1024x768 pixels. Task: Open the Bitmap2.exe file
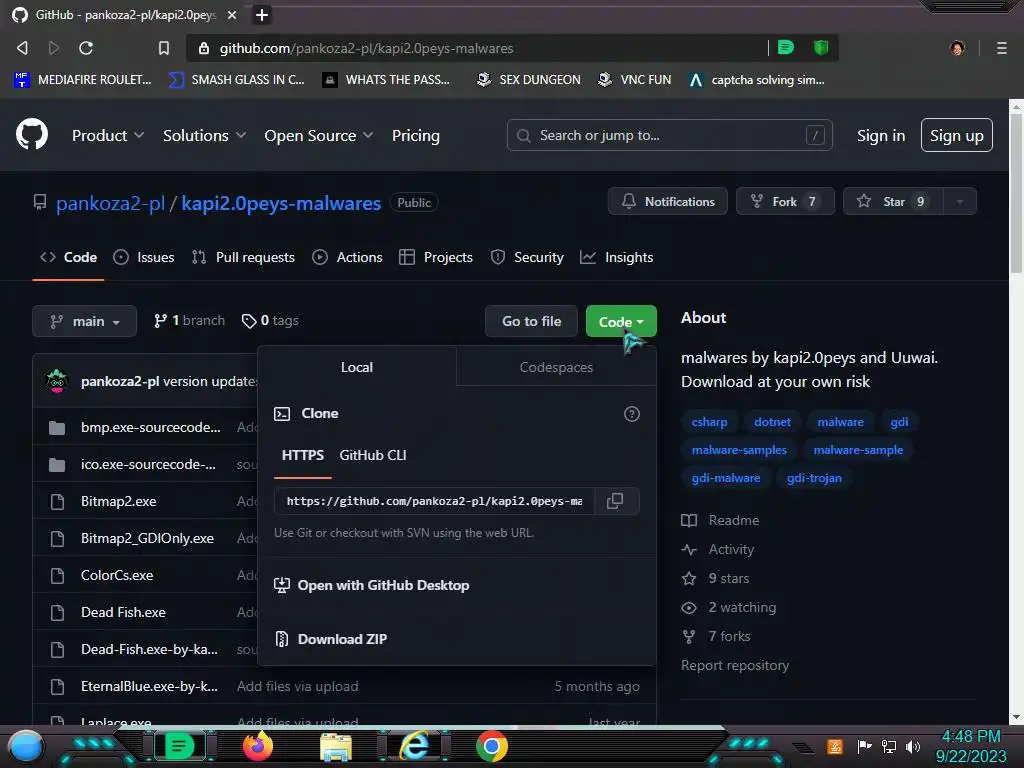point(118,501)
